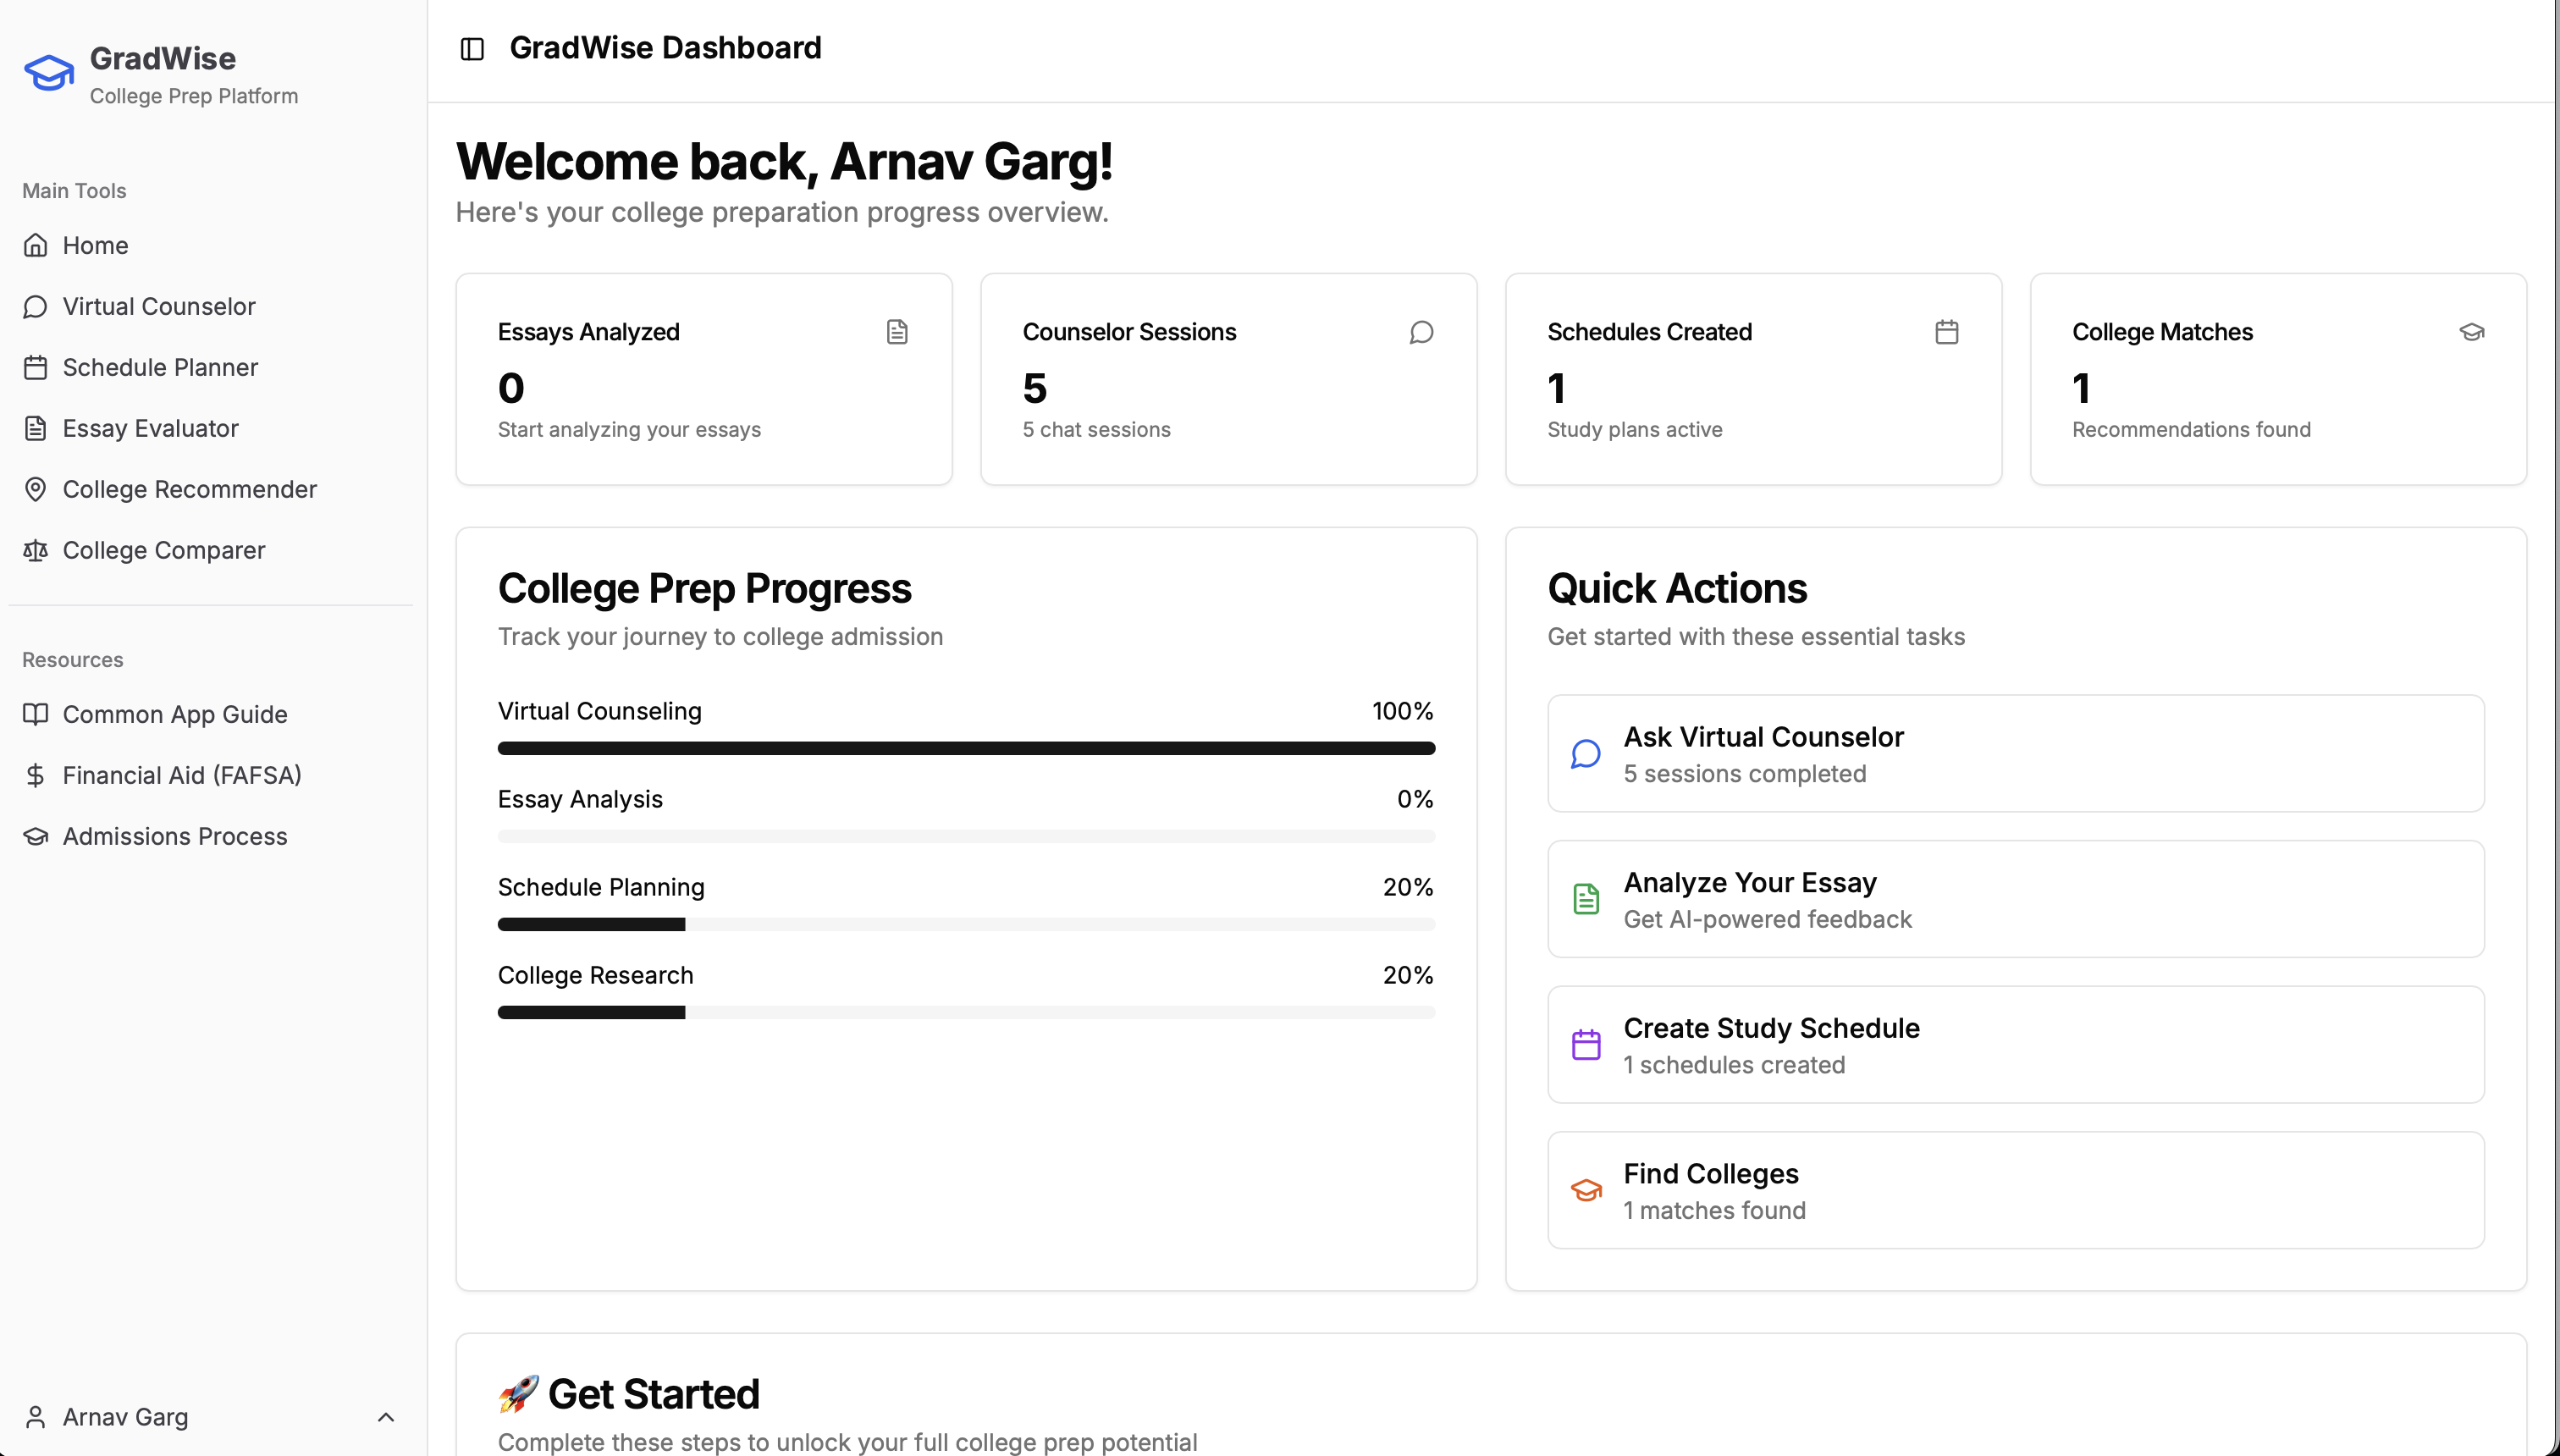Click the Counselor Sessions stat card
The width and height of the screenshot is (2560, 1456).
1228,379
